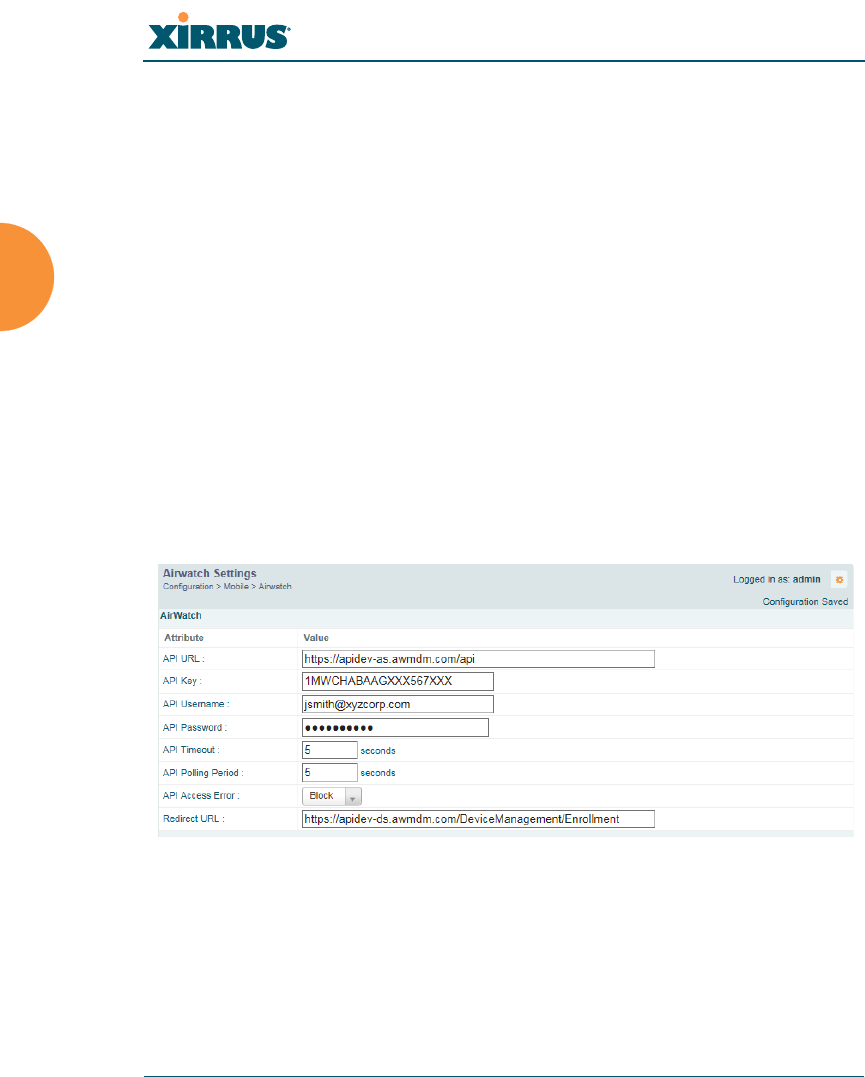Click the 'API Username :' label
Image resolution: width=865 pixels, height=1077 pixels.
click(196, 704)
